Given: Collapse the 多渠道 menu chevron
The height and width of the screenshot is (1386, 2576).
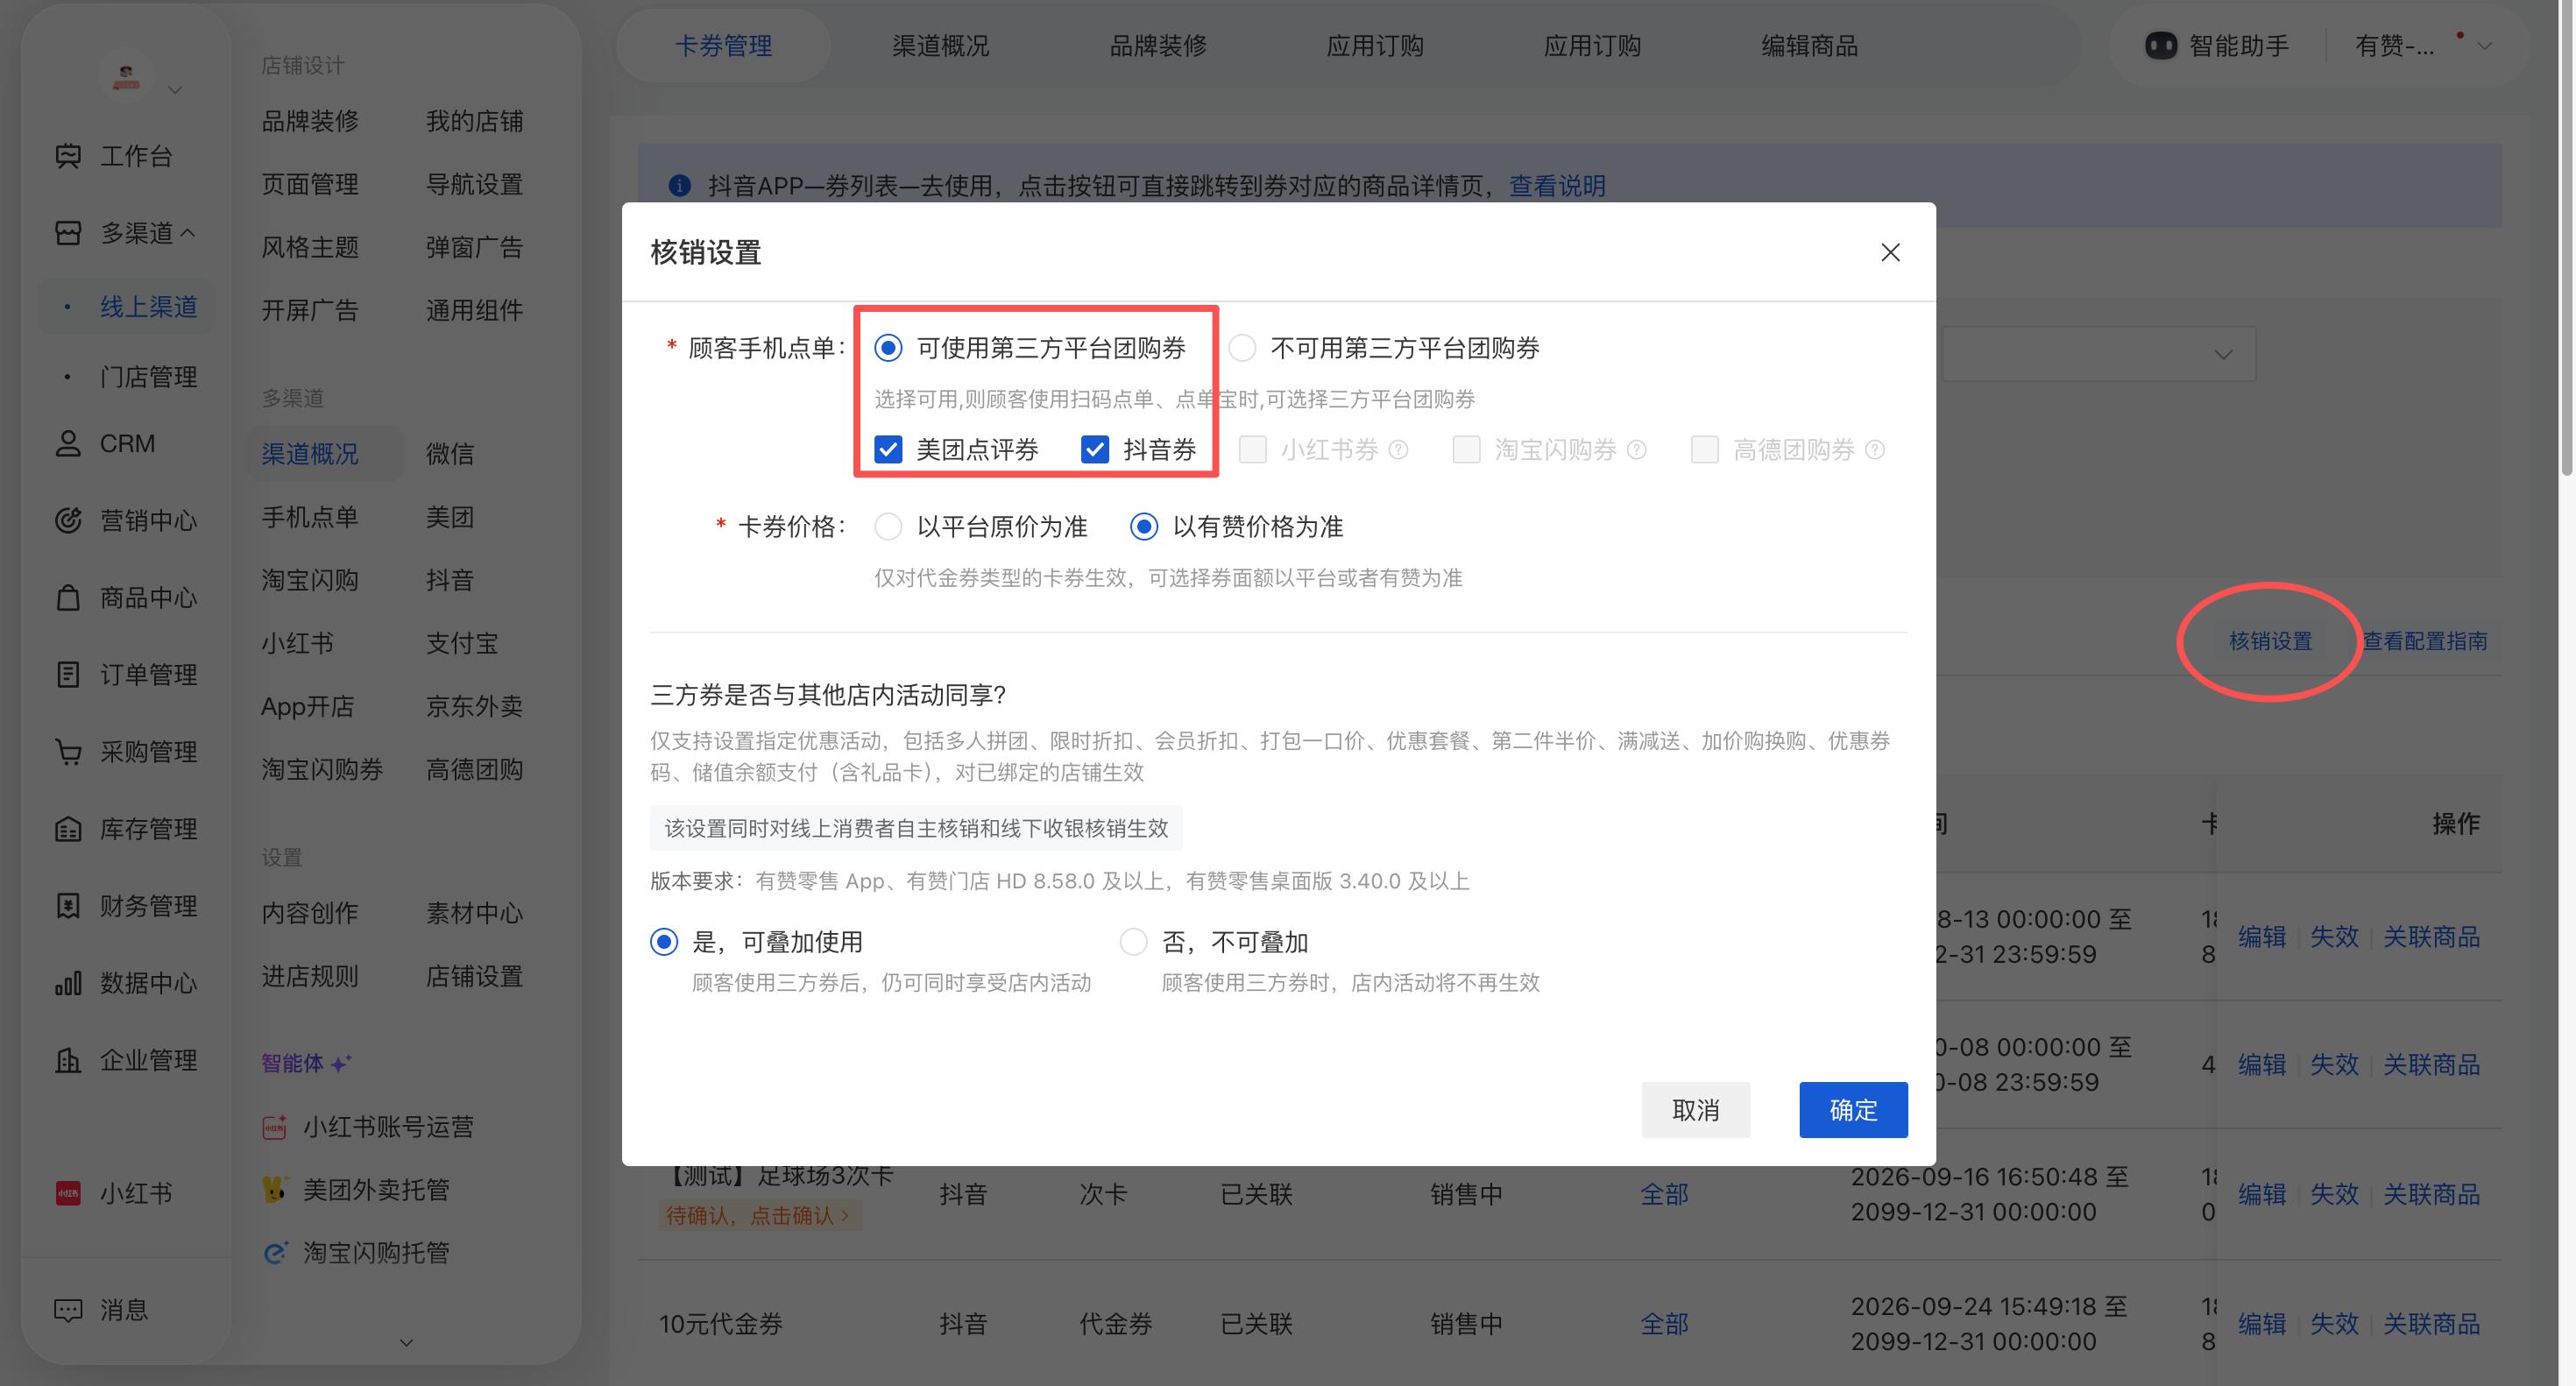Looking at the screenshot, I should click(187, 233).
